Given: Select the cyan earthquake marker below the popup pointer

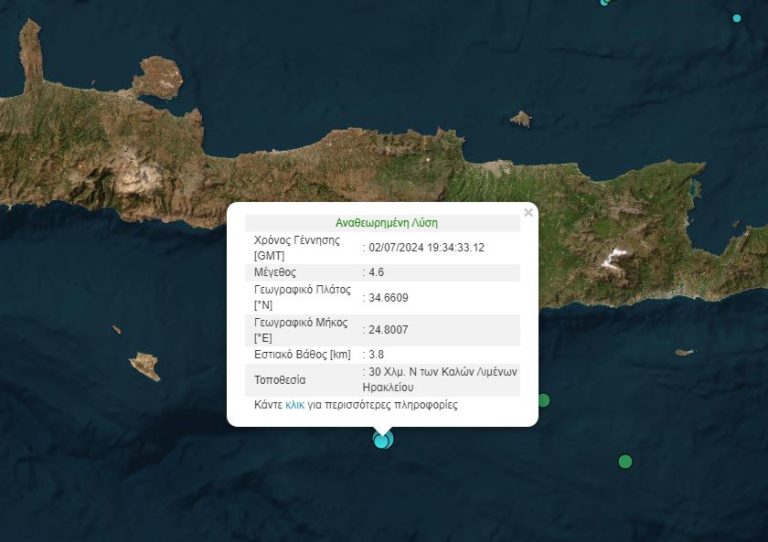Looking at the screenshot, I should point(383,440).
